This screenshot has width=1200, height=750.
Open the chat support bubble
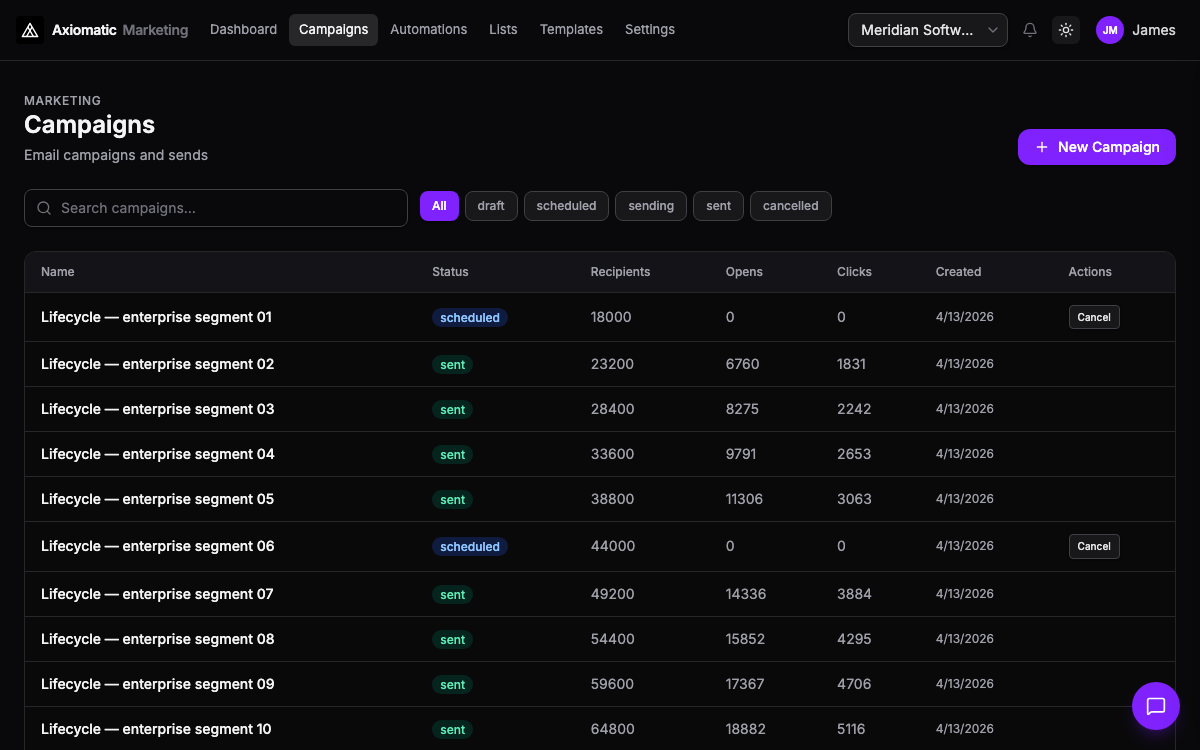coord(1156,706)
